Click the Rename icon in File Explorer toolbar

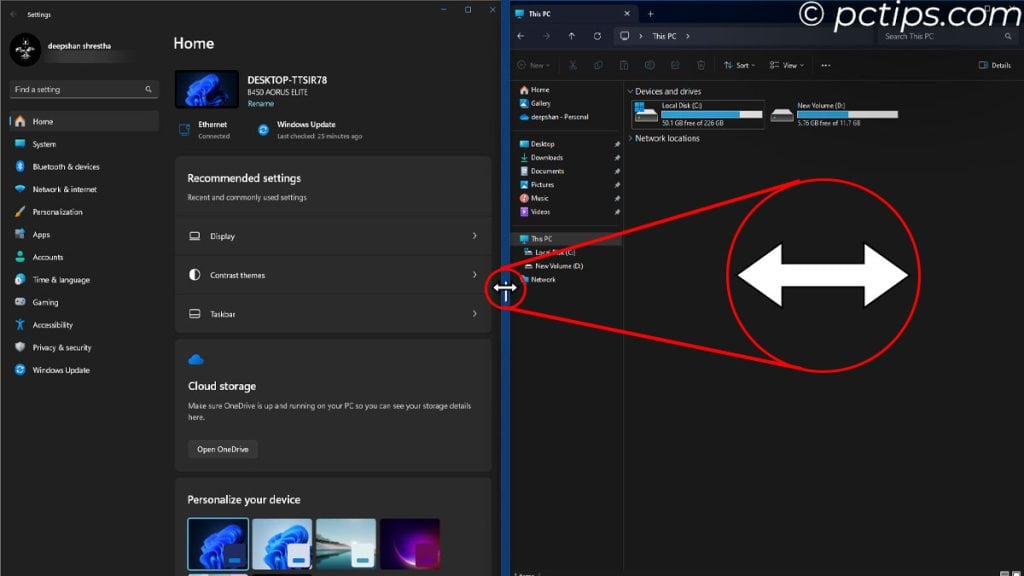click(x=648, y=65)
